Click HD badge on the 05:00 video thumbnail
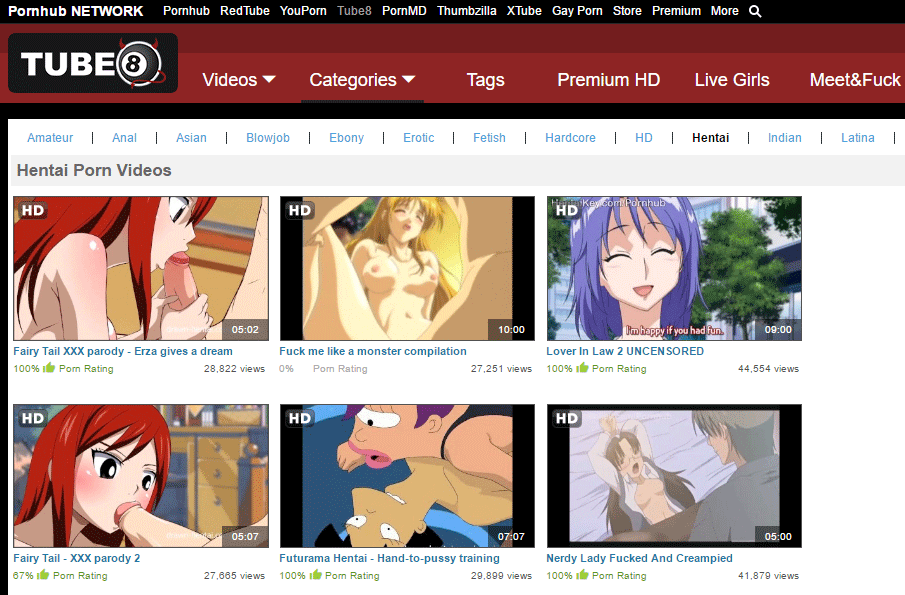 click(x=566, y=418)
